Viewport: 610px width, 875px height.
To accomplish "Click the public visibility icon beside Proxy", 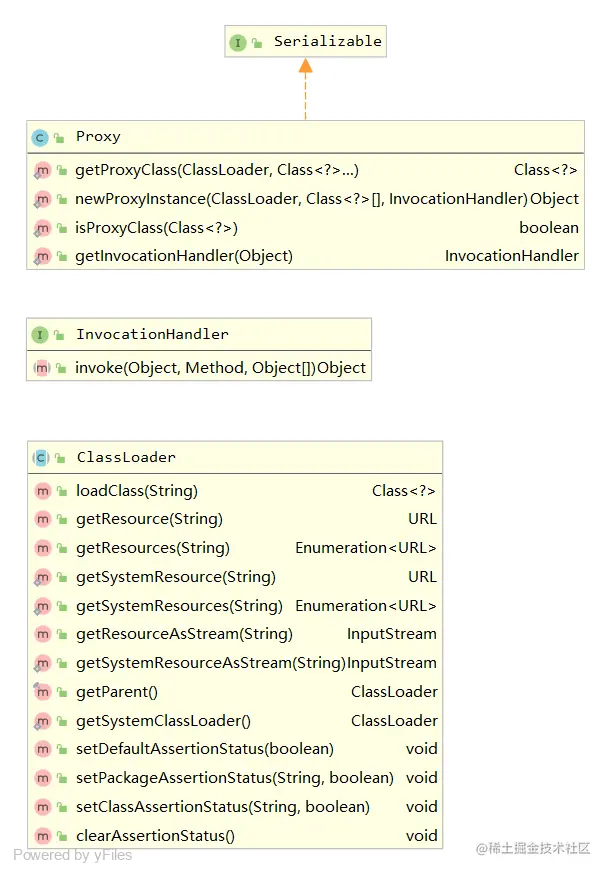I will tap(59, 138).
